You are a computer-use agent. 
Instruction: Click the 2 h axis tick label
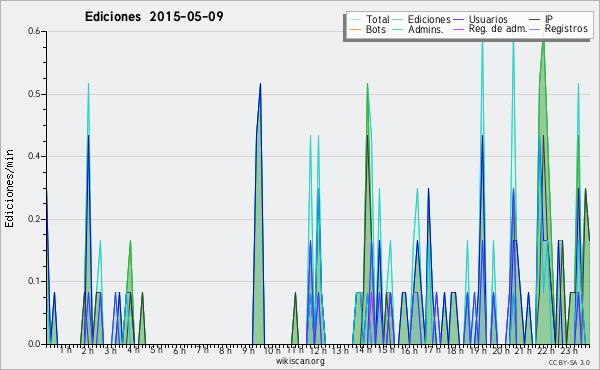pyautogui.click(x=88, y=350)
